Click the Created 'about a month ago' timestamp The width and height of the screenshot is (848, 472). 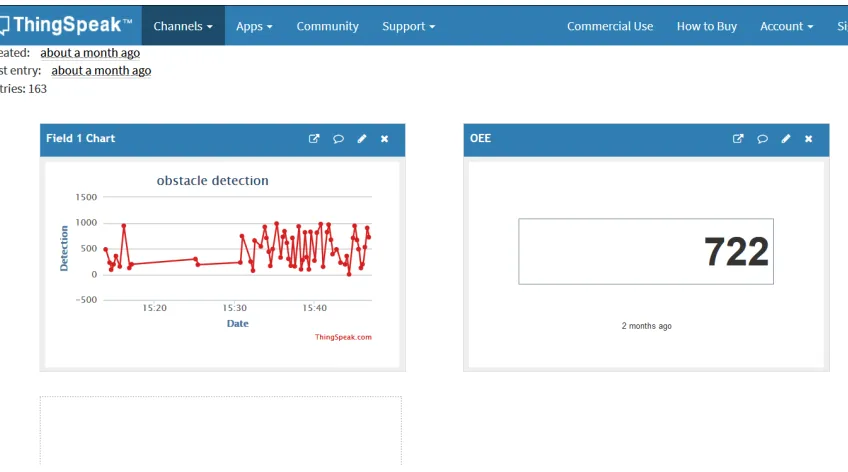(x=90, y=53)
